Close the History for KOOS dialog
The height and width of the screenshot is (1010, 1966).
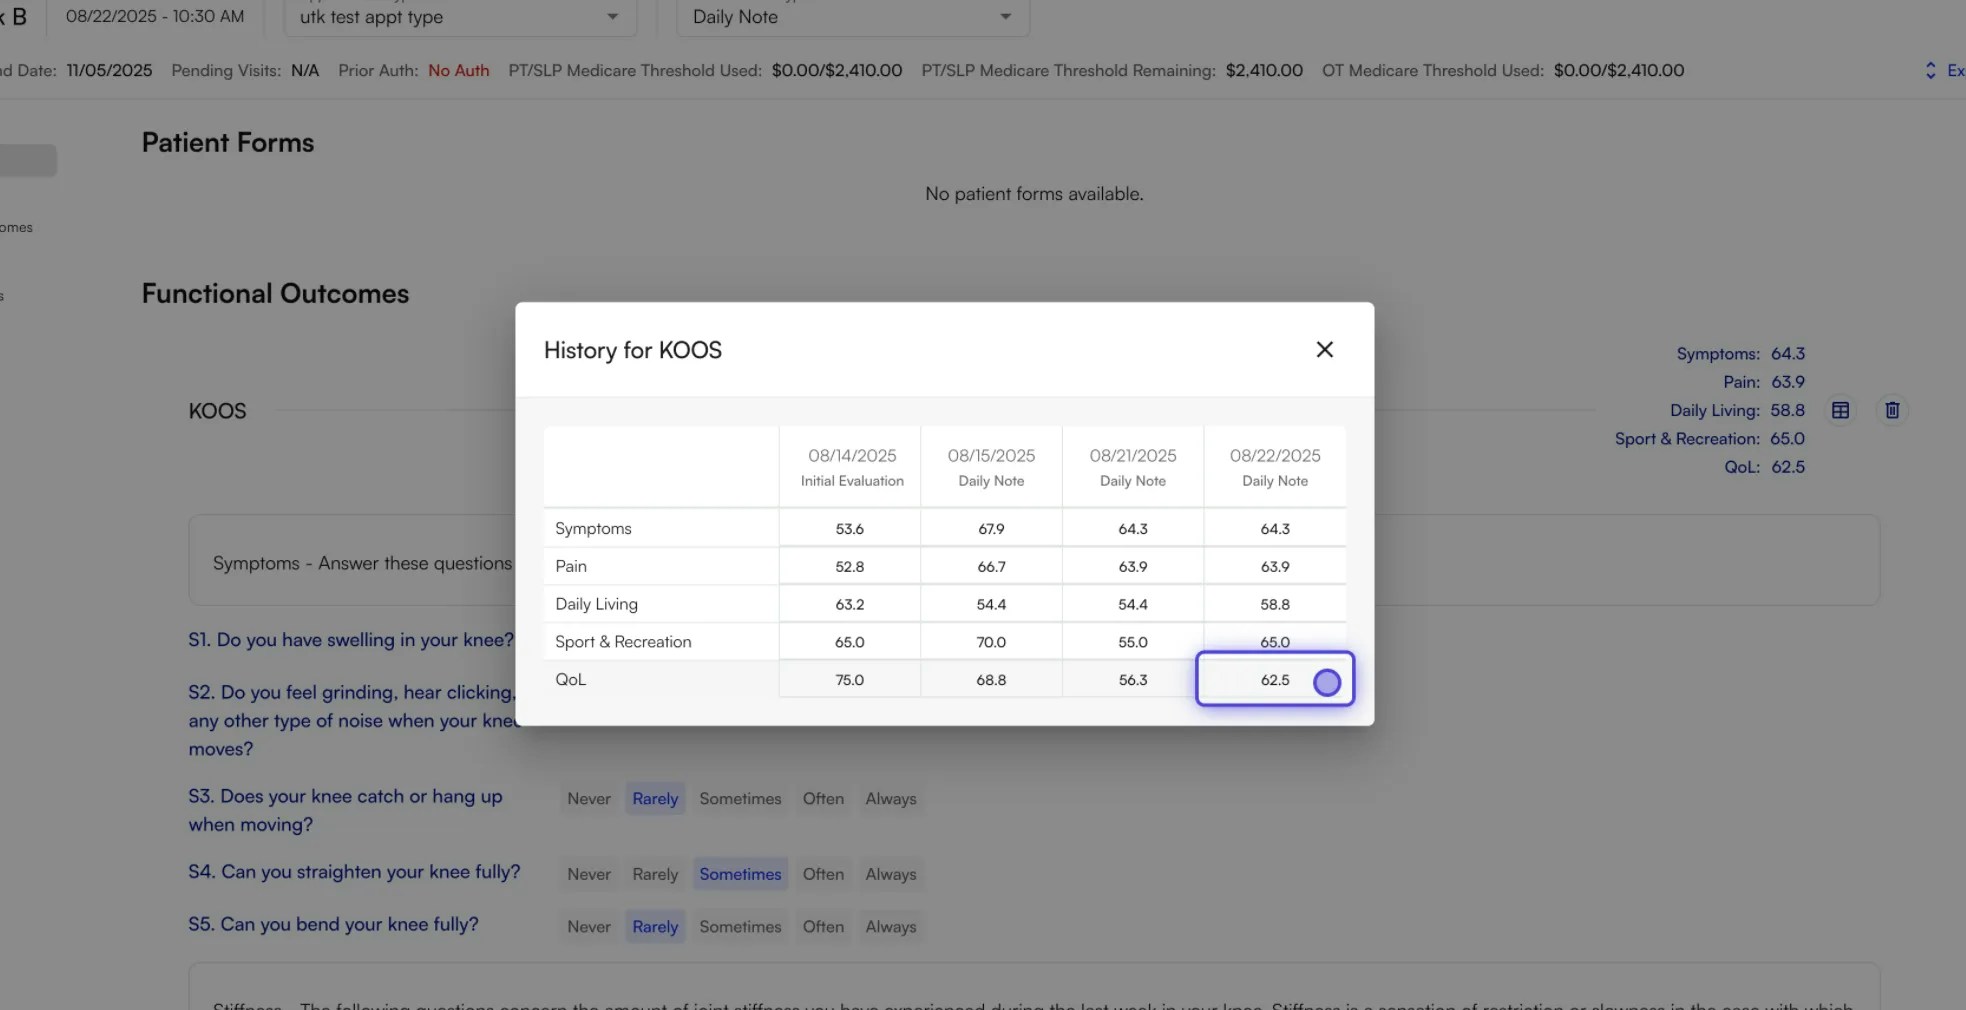click(1324, 349)
